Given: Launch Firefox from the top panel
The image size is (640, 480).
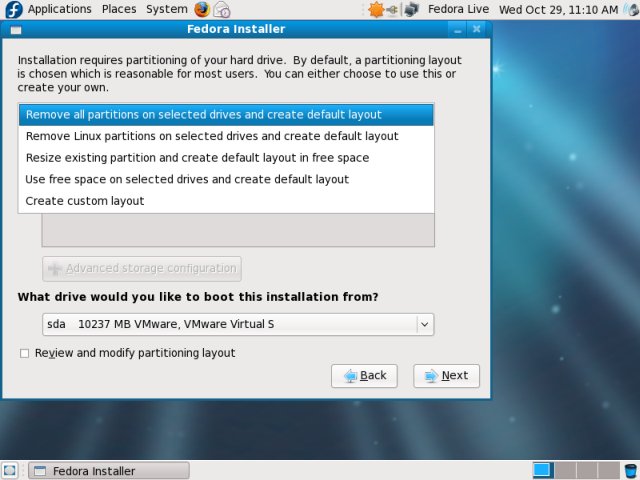Looking at the screenshot, I should pos(202,9).
